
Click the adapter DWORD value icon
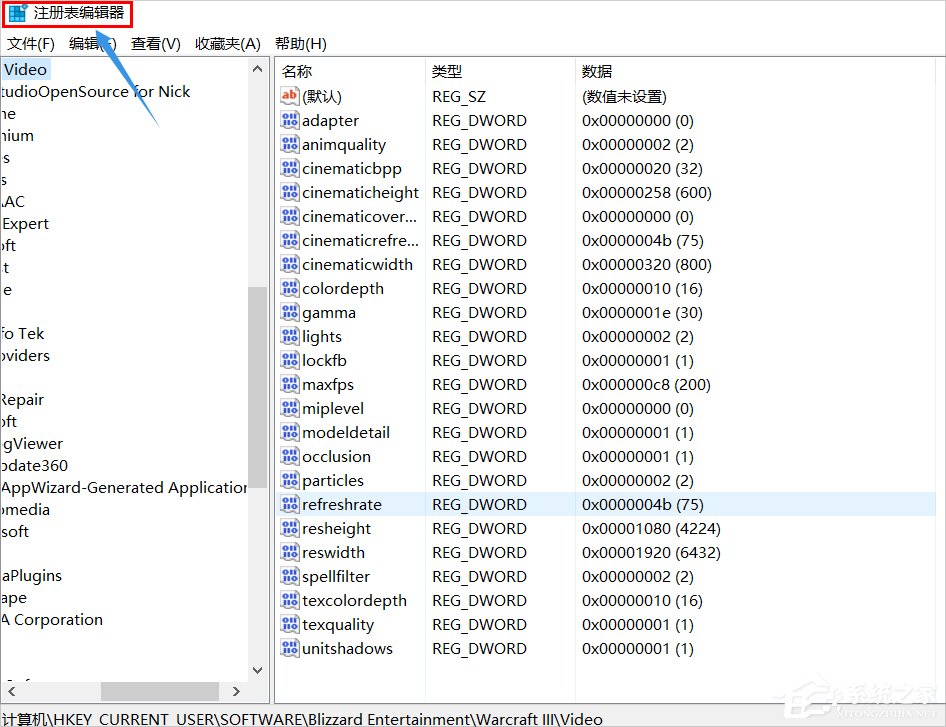(x=288, y=120)
